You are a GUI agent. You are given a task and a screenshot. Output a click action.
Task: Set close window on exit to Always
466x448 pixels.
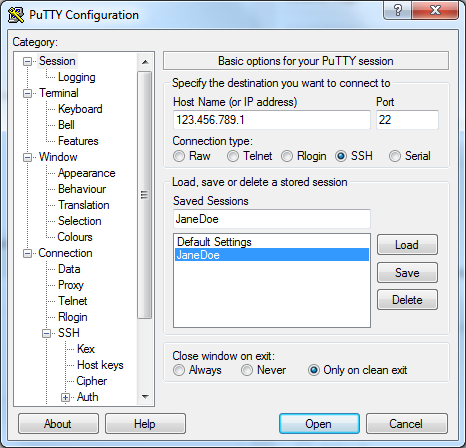tap(179, 370)
